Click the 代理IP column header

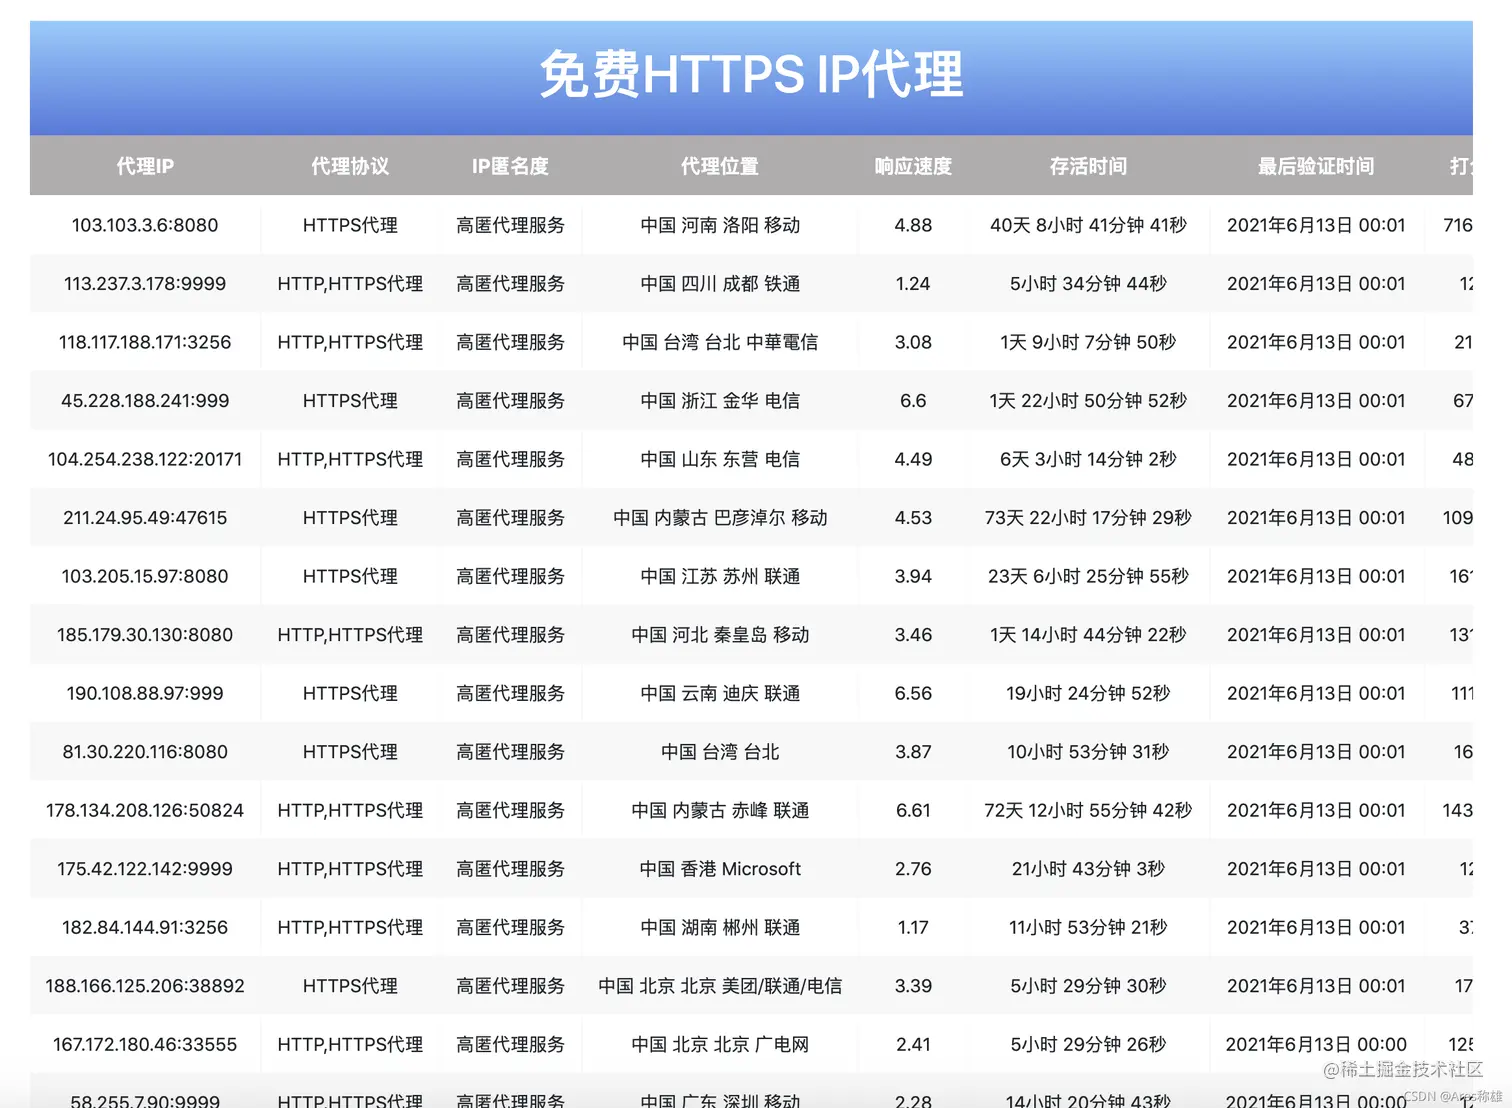click(x=144, y=166)
